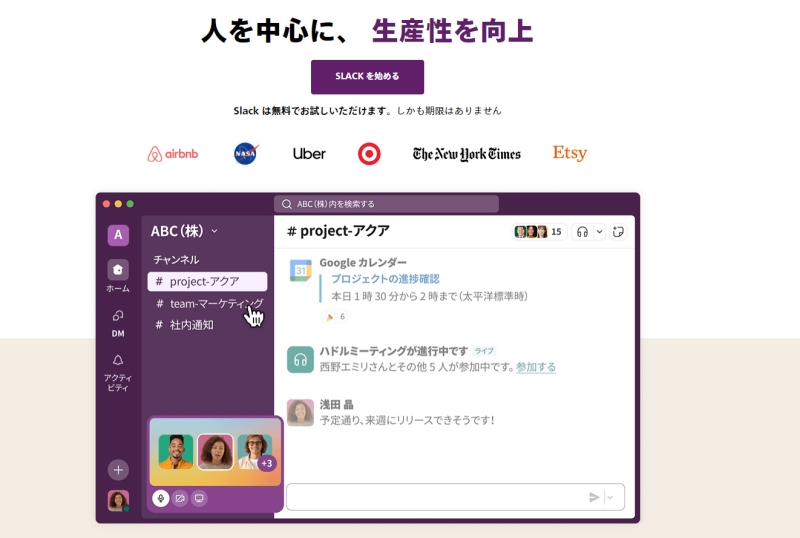
Task: Select the # project-アクア channel
Action: pos(207,281)
